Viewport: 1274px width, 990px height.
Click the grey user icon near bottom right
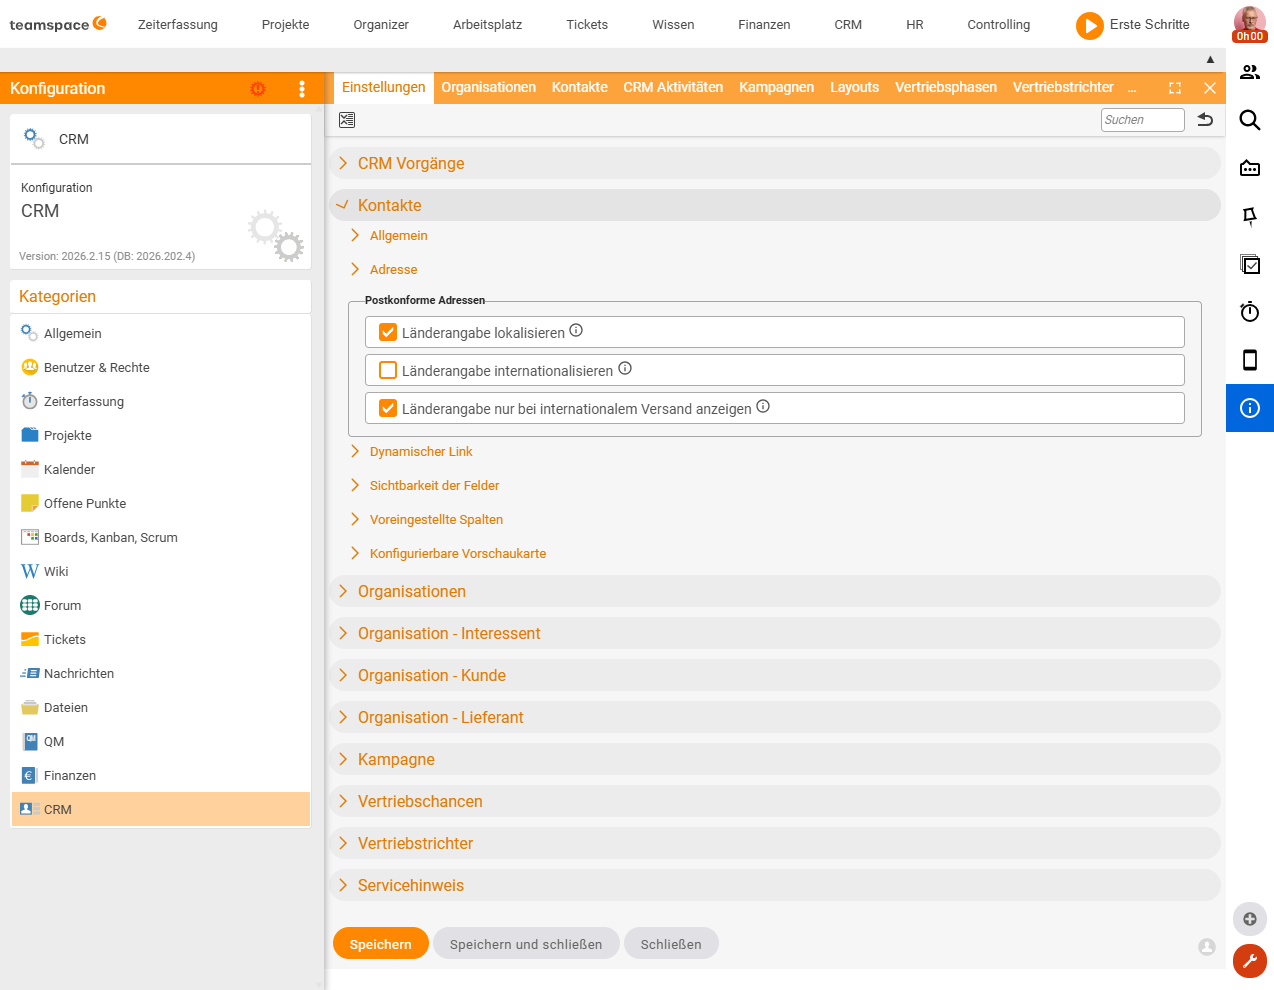pos(1207,946)
